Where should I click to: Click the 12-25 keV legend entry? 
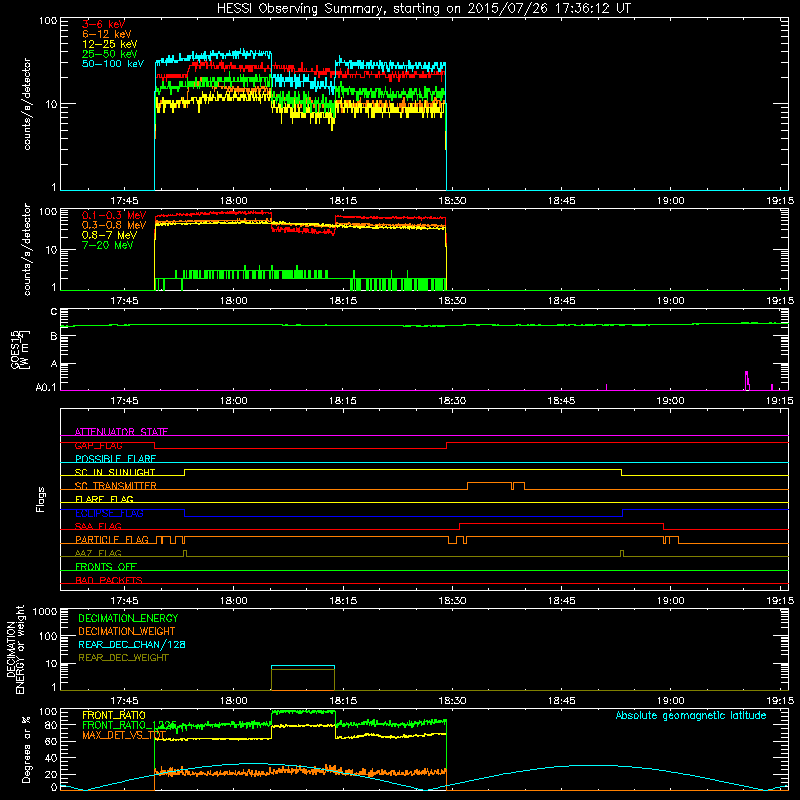110,44
